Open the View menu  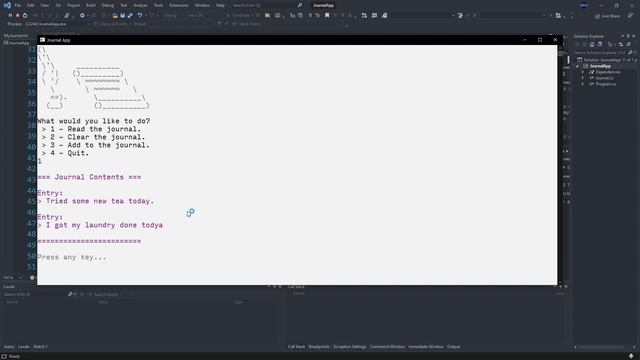(x=44, y=5)
